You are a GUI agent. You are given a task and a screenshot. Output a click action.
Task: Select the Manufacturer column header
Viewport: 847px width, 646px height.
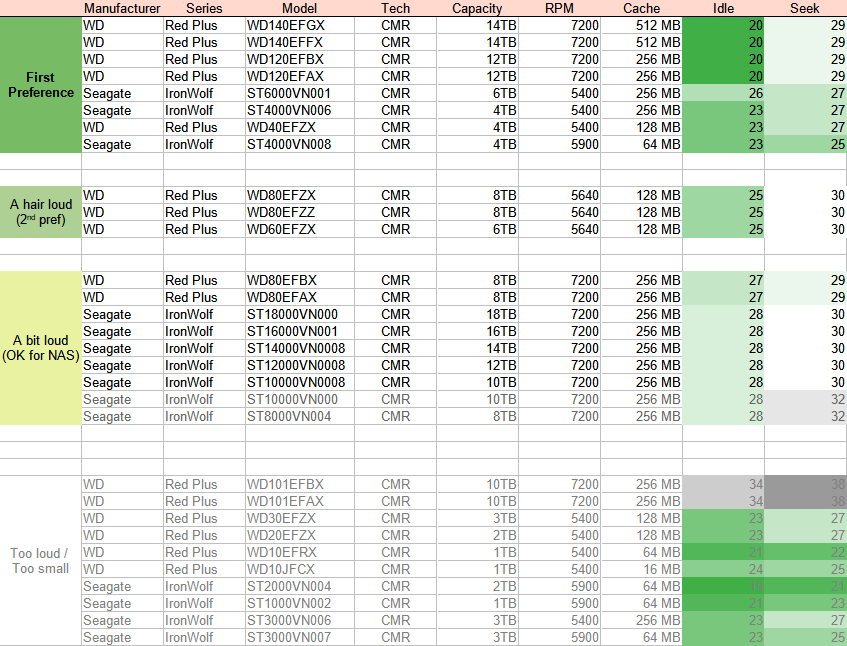click(x=122, y=8)
